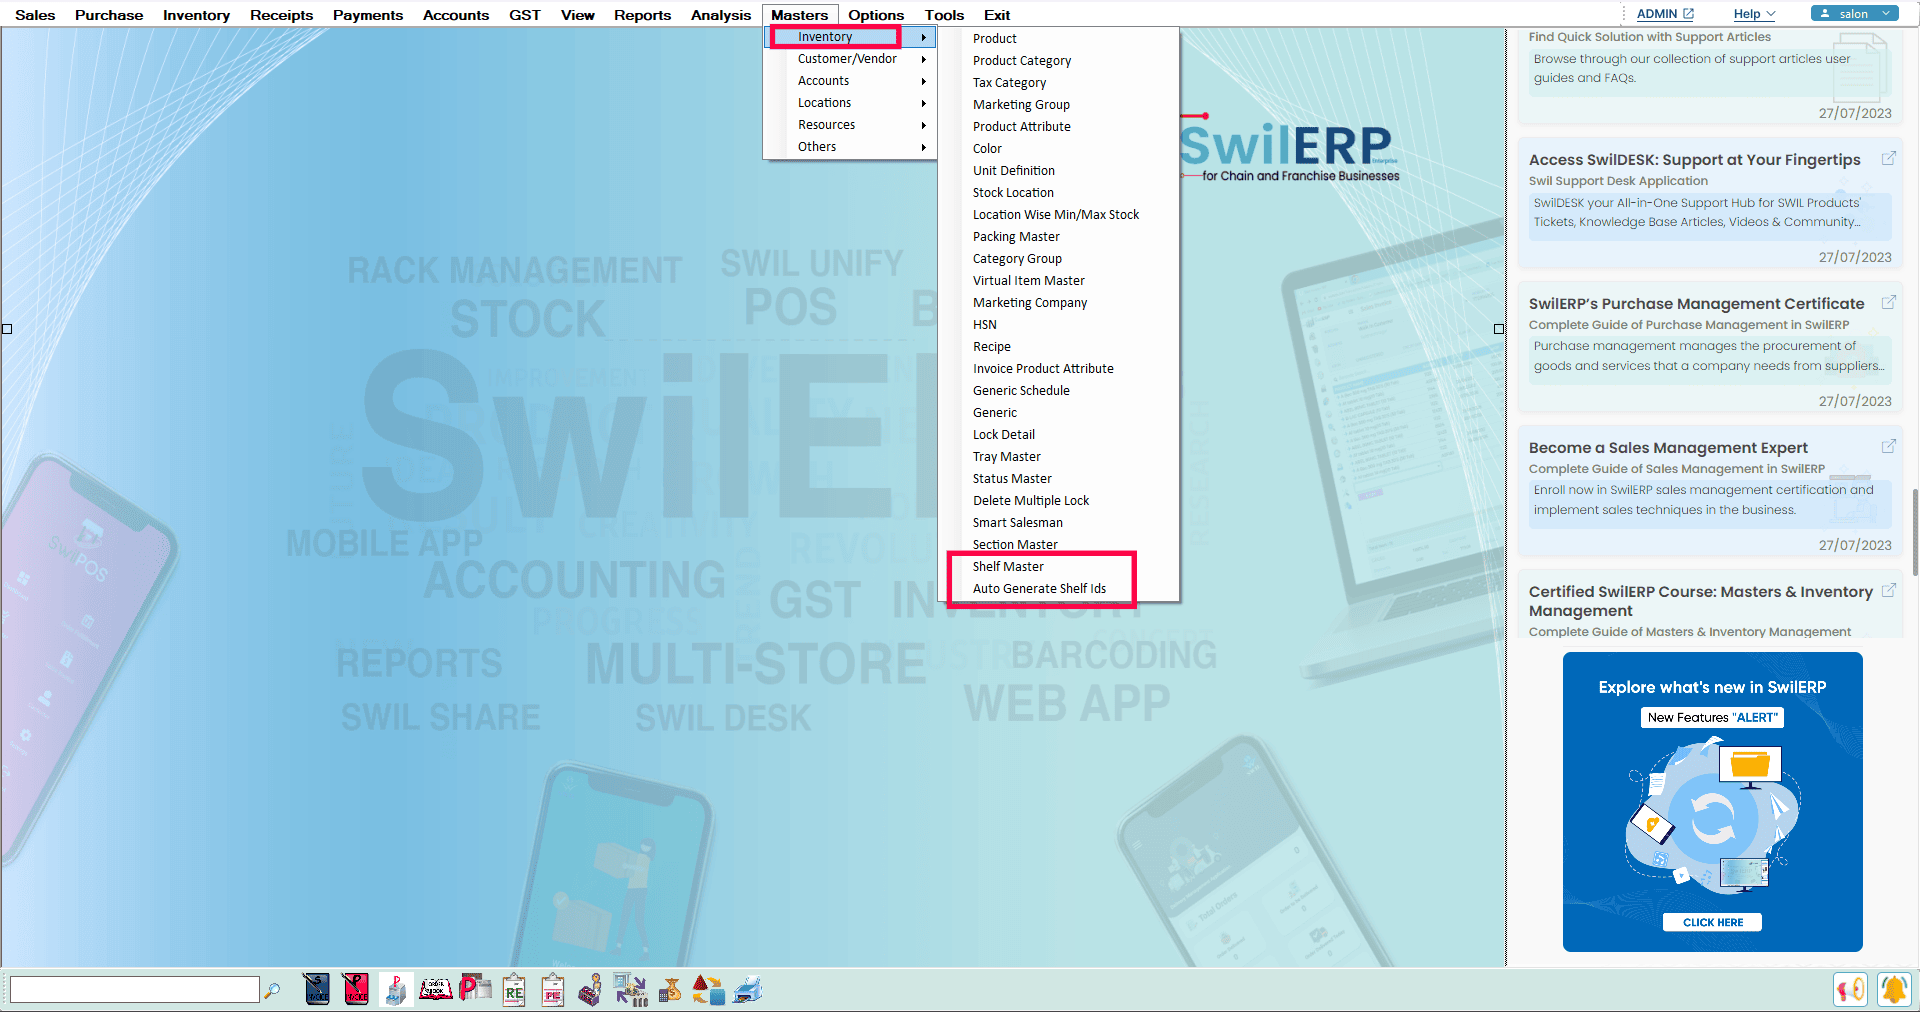Select Stock Location menu entry
The width and height of the screenshot is (1920, 1012).
(x=1058, y=193)
